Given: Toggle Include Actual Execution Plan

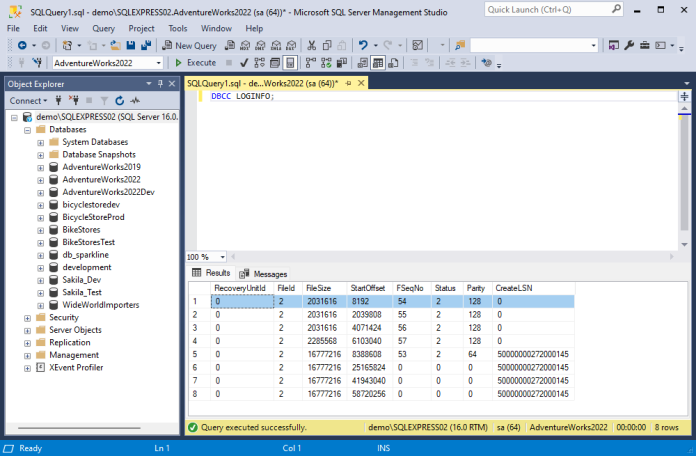Looking at the screenshot, I should click(x=311, y=63).
